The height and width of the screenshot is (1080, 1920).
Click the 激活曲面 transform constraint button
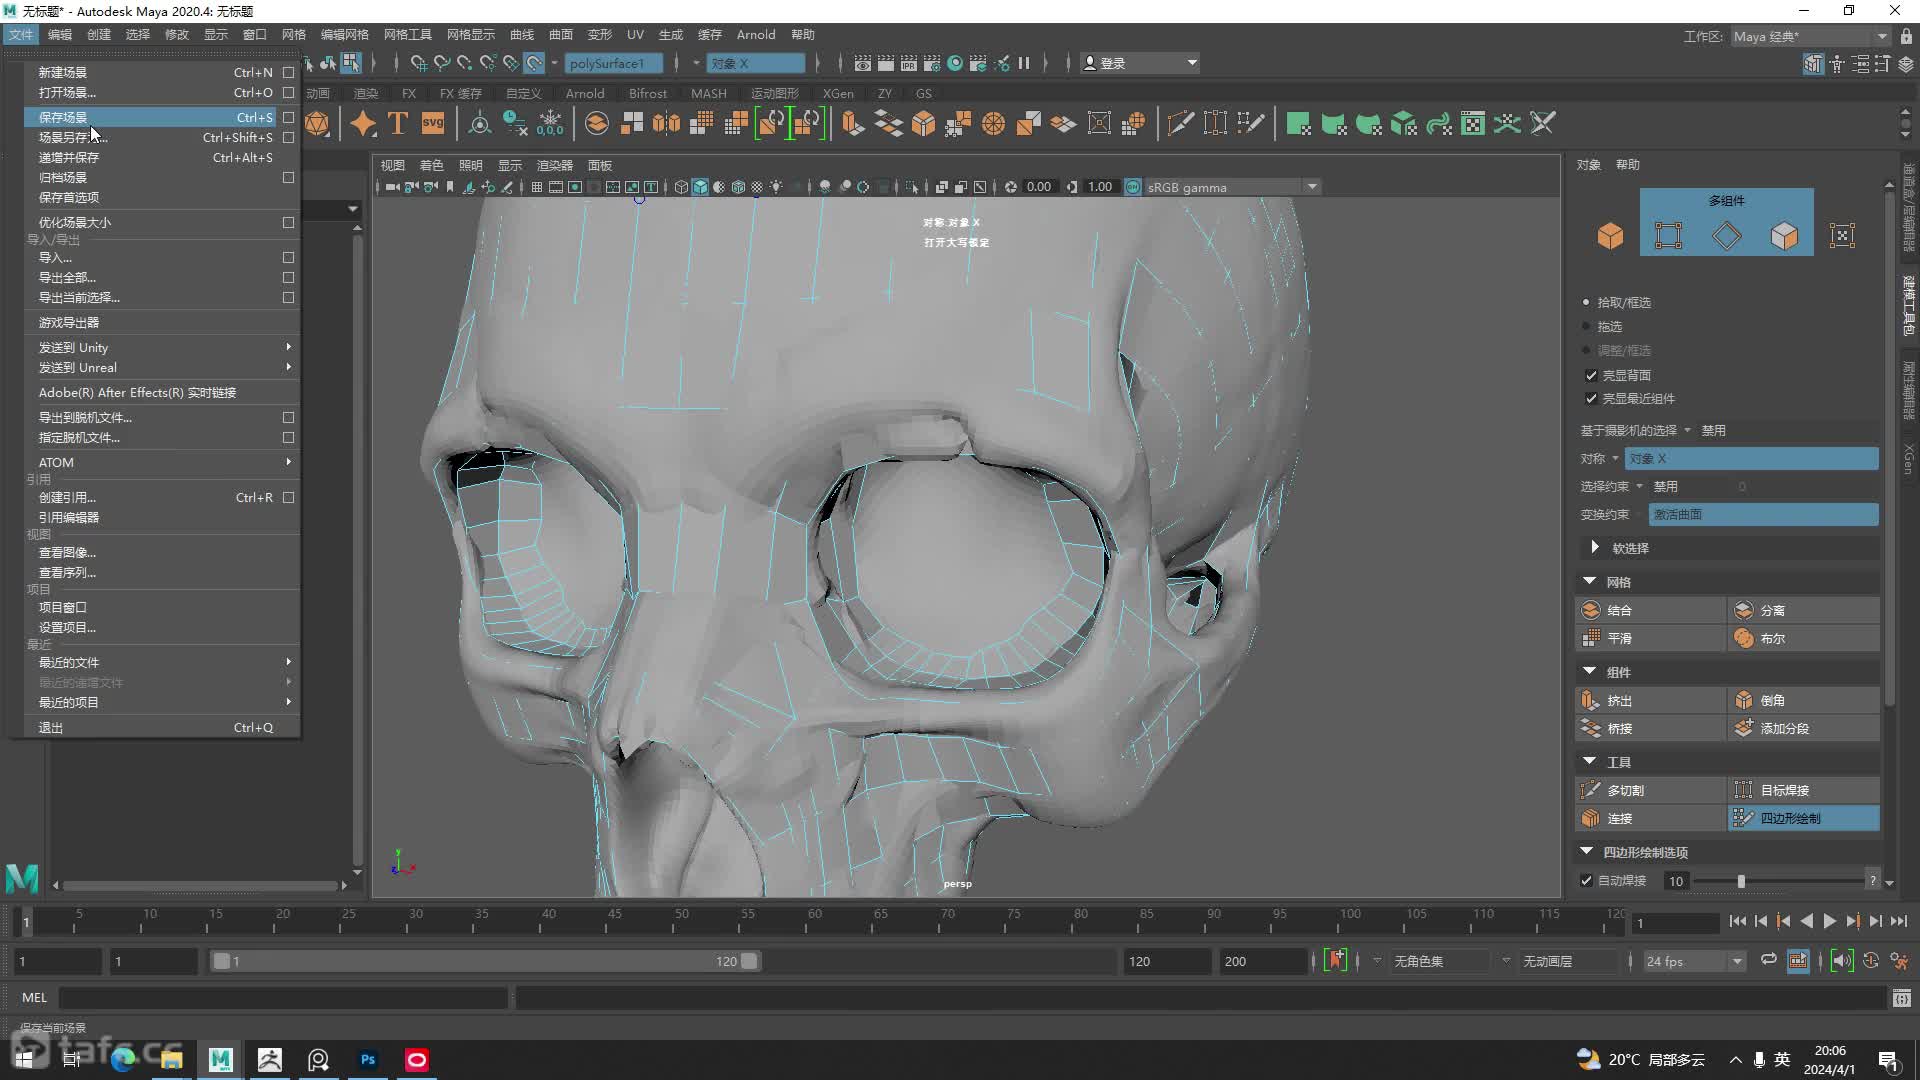click(x=1763, y=514)
